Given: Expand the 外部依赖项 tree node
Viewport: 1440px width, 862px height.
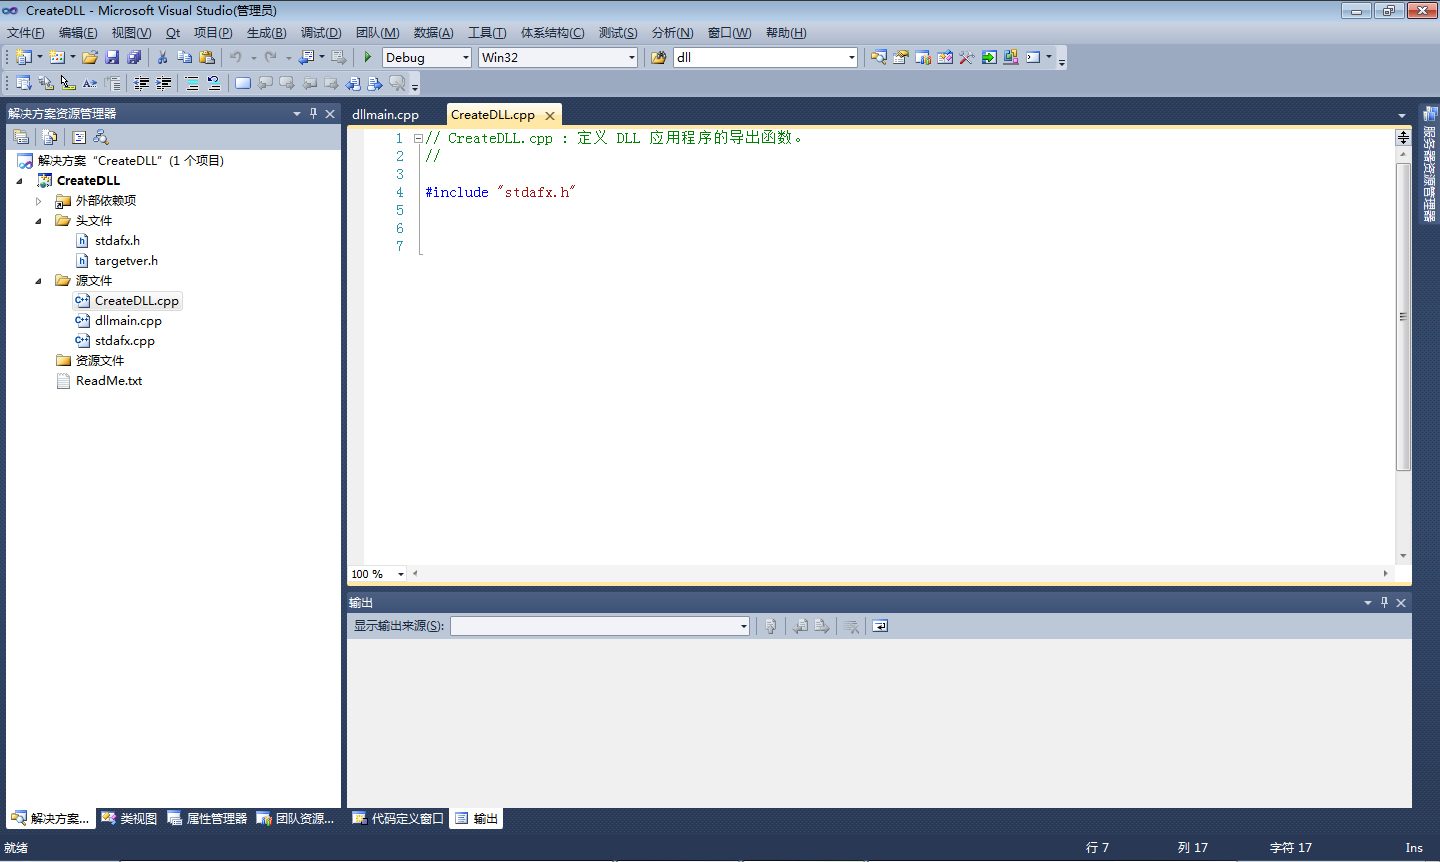Looking at the screenshot, I should tap(38, 201).
